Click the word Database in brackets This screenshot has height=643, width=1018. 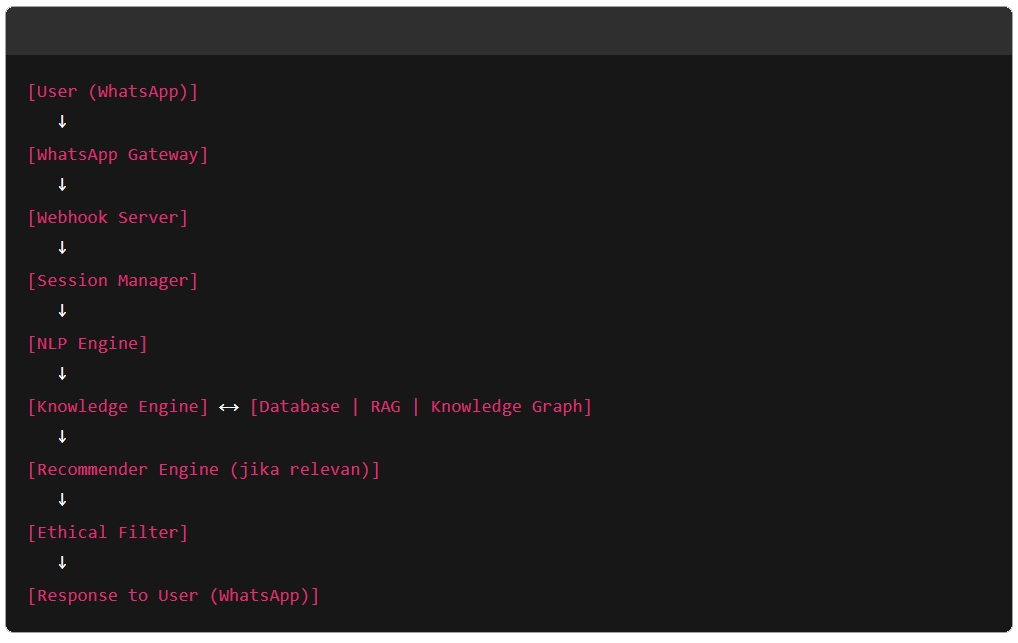click(299, 407)
